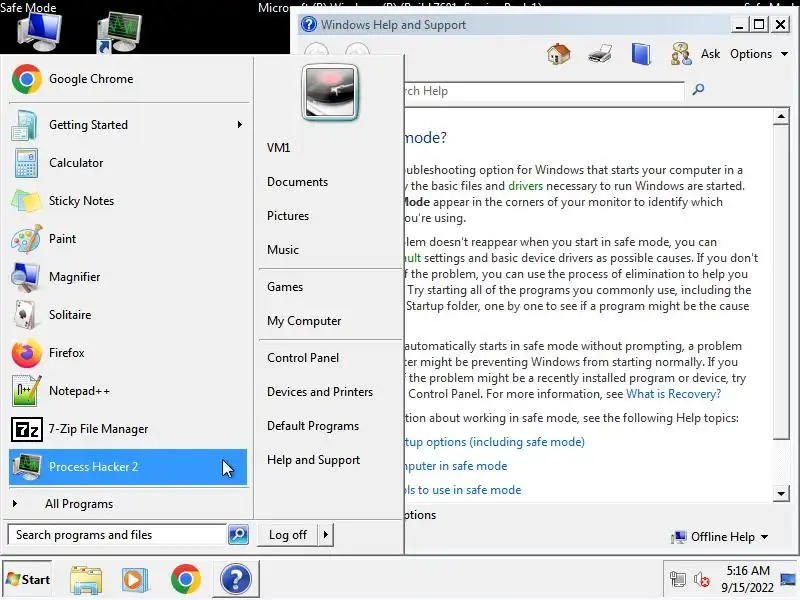Go to Help home via the house icon
Image resolution: width=800 pixels, height=600 pixels.
559,54
